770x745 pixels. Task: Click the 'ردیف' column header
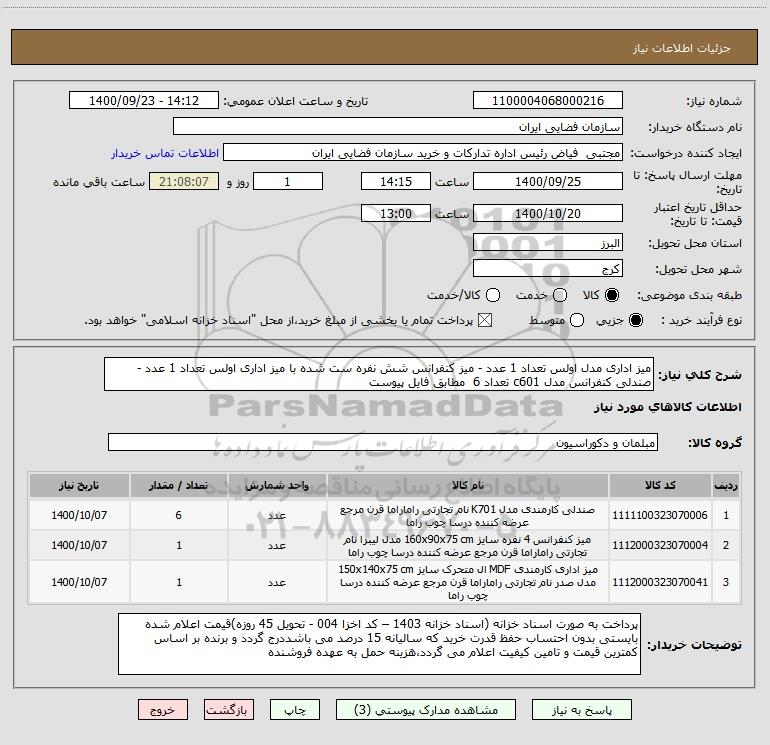click(x=726, y=485)
